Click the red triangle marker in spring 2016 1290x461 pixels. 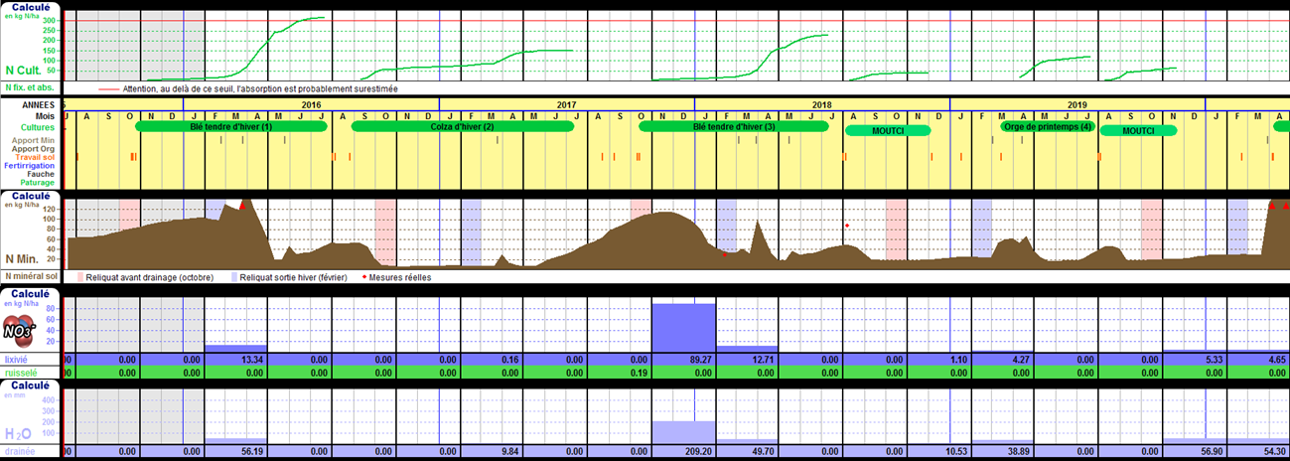click(x=241, y=205)
